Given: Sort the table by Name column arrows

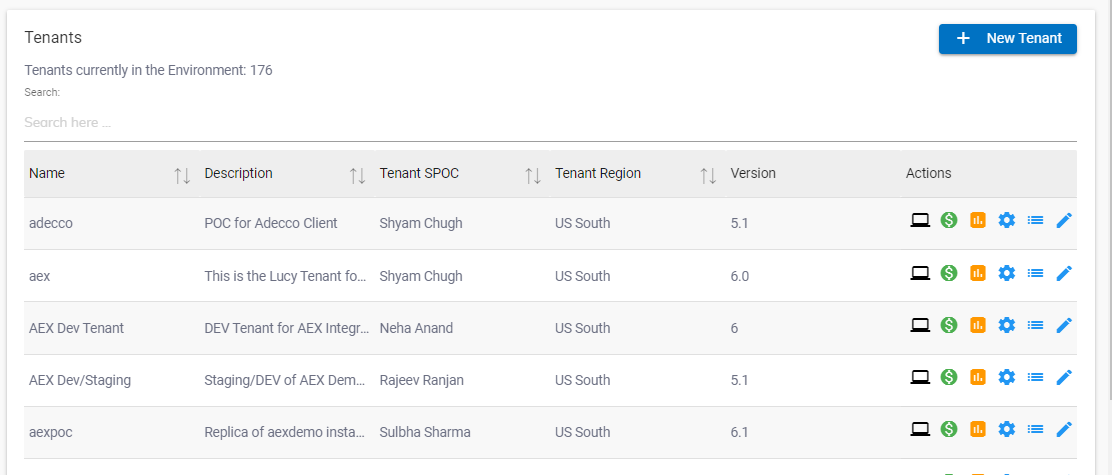Looking at the screenshot, I should coord(182,175).
